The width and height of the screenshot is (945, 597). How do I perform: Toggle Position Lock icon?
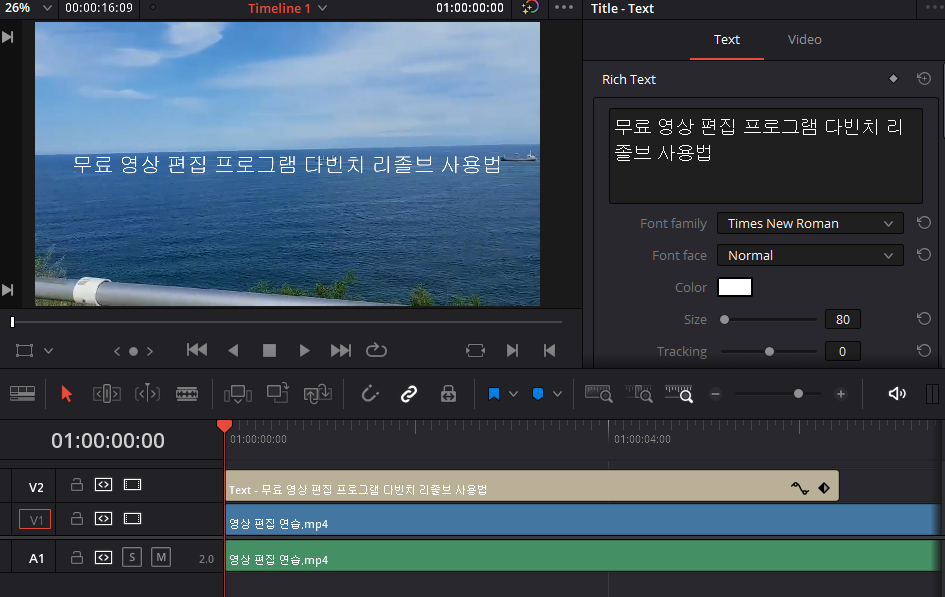(x=448, y=394)
